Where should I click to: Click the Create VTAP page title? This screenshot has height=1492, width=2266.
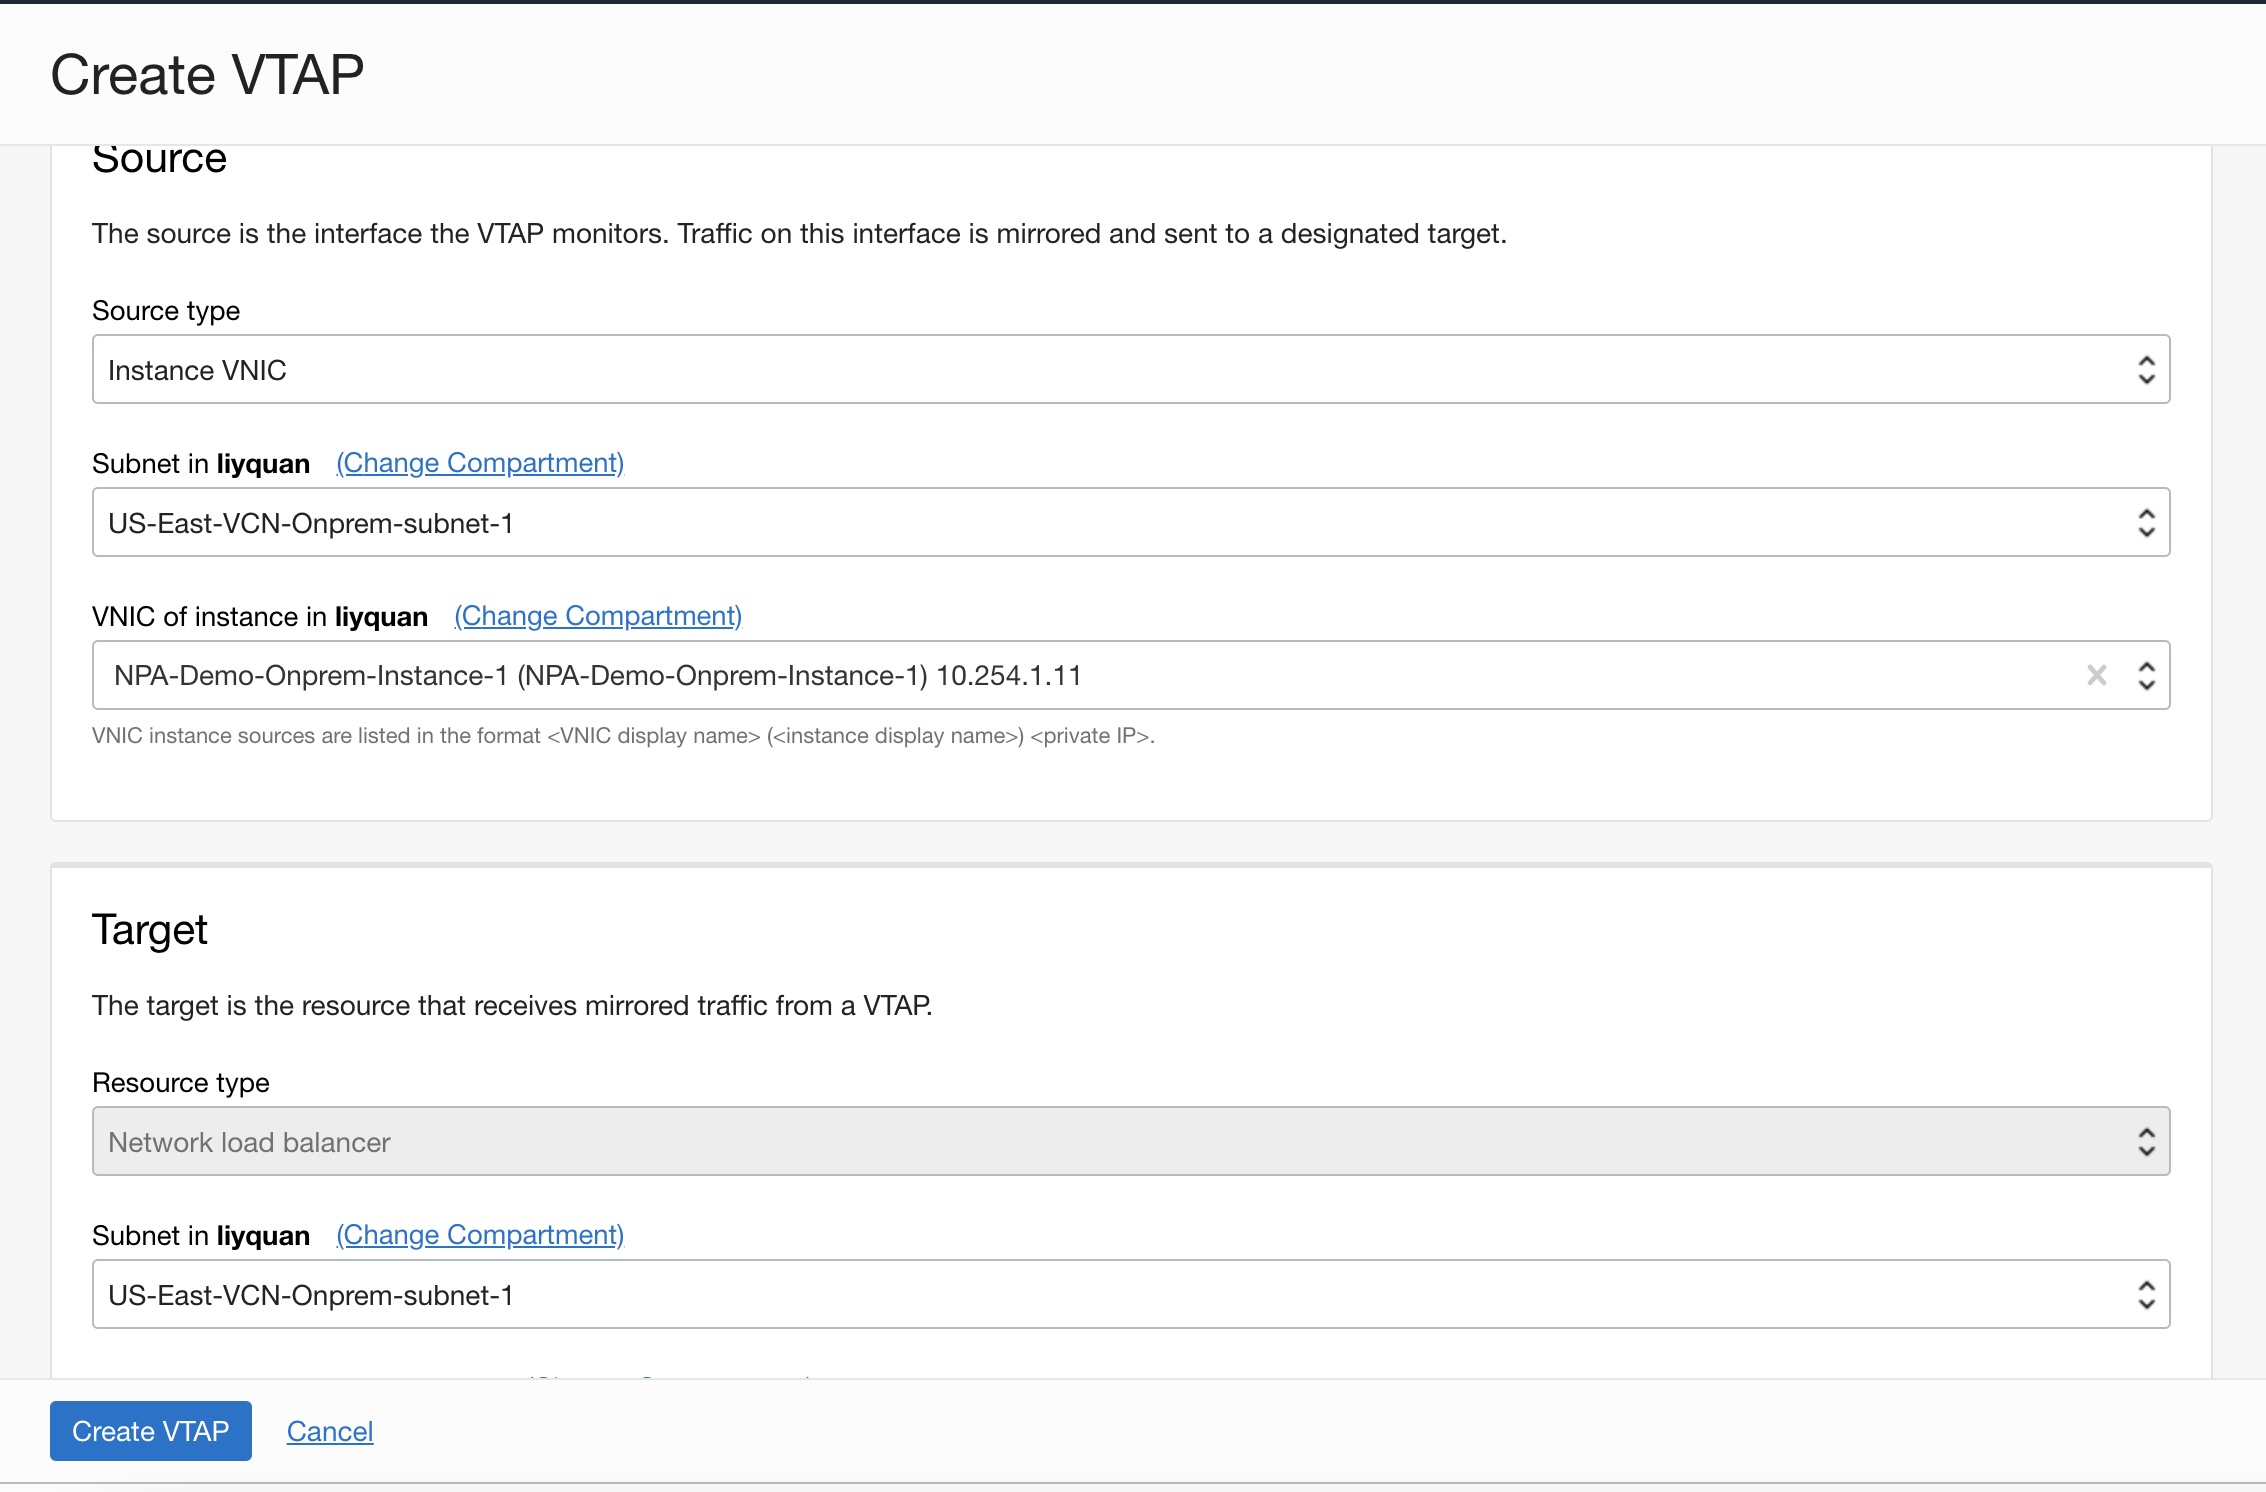tap(207, 75)
